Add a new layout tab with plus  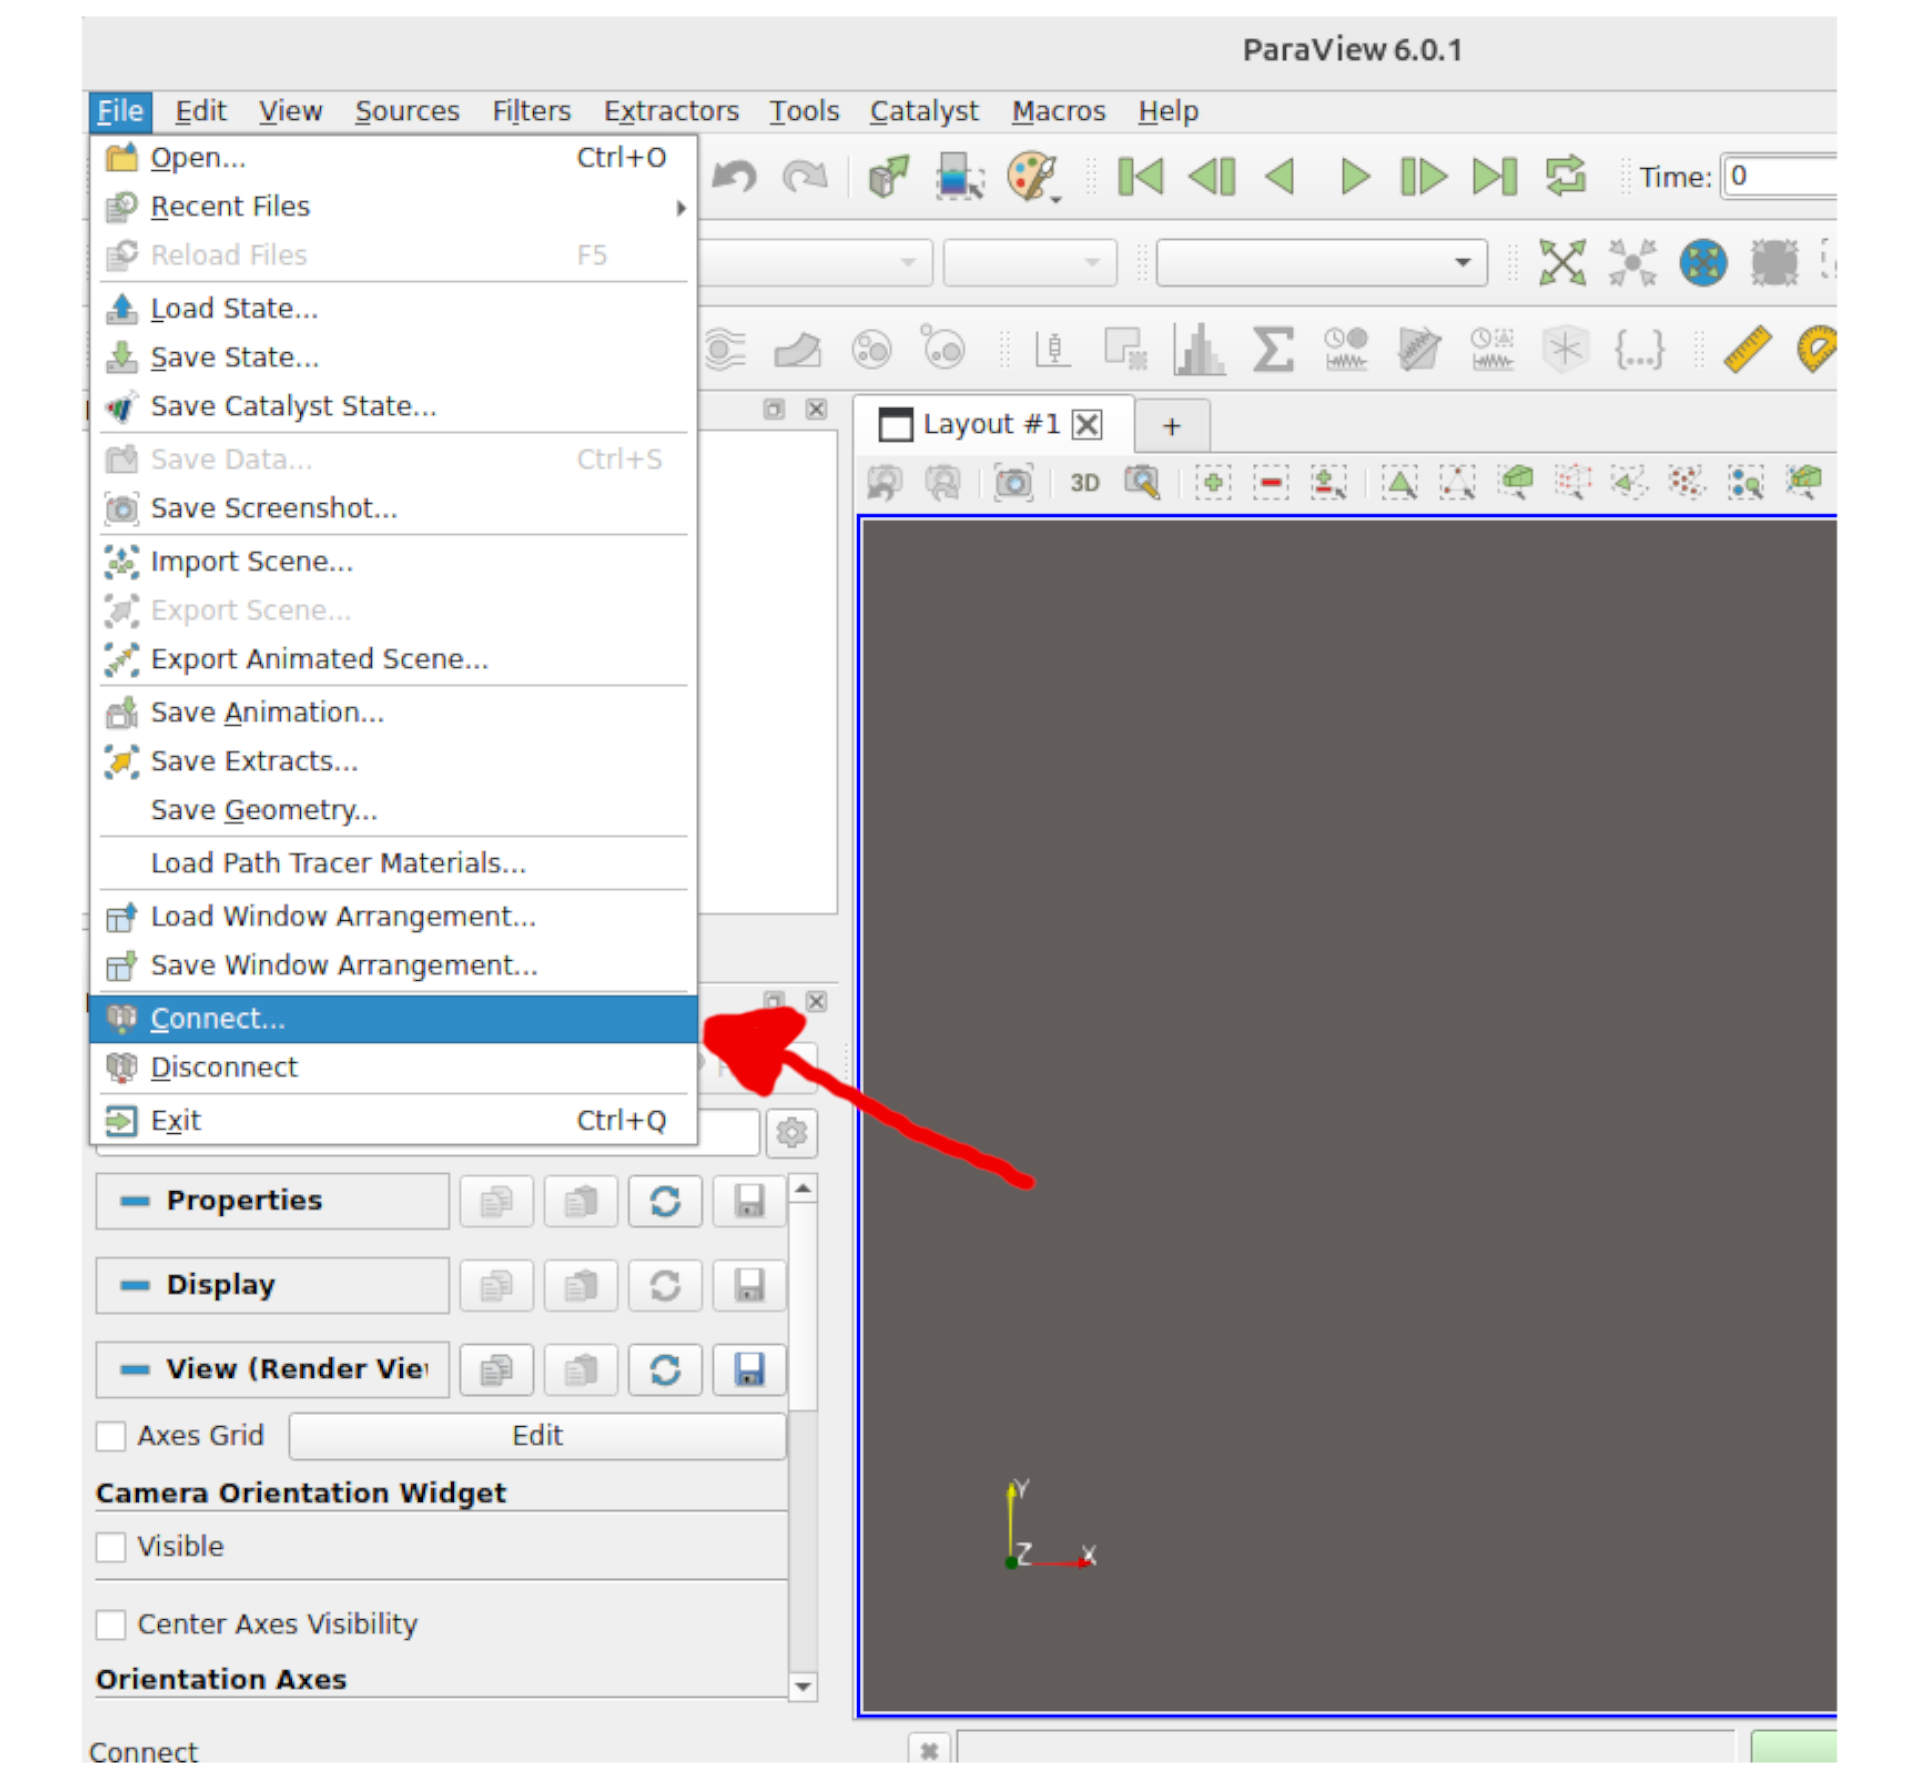coord(1172,426)
